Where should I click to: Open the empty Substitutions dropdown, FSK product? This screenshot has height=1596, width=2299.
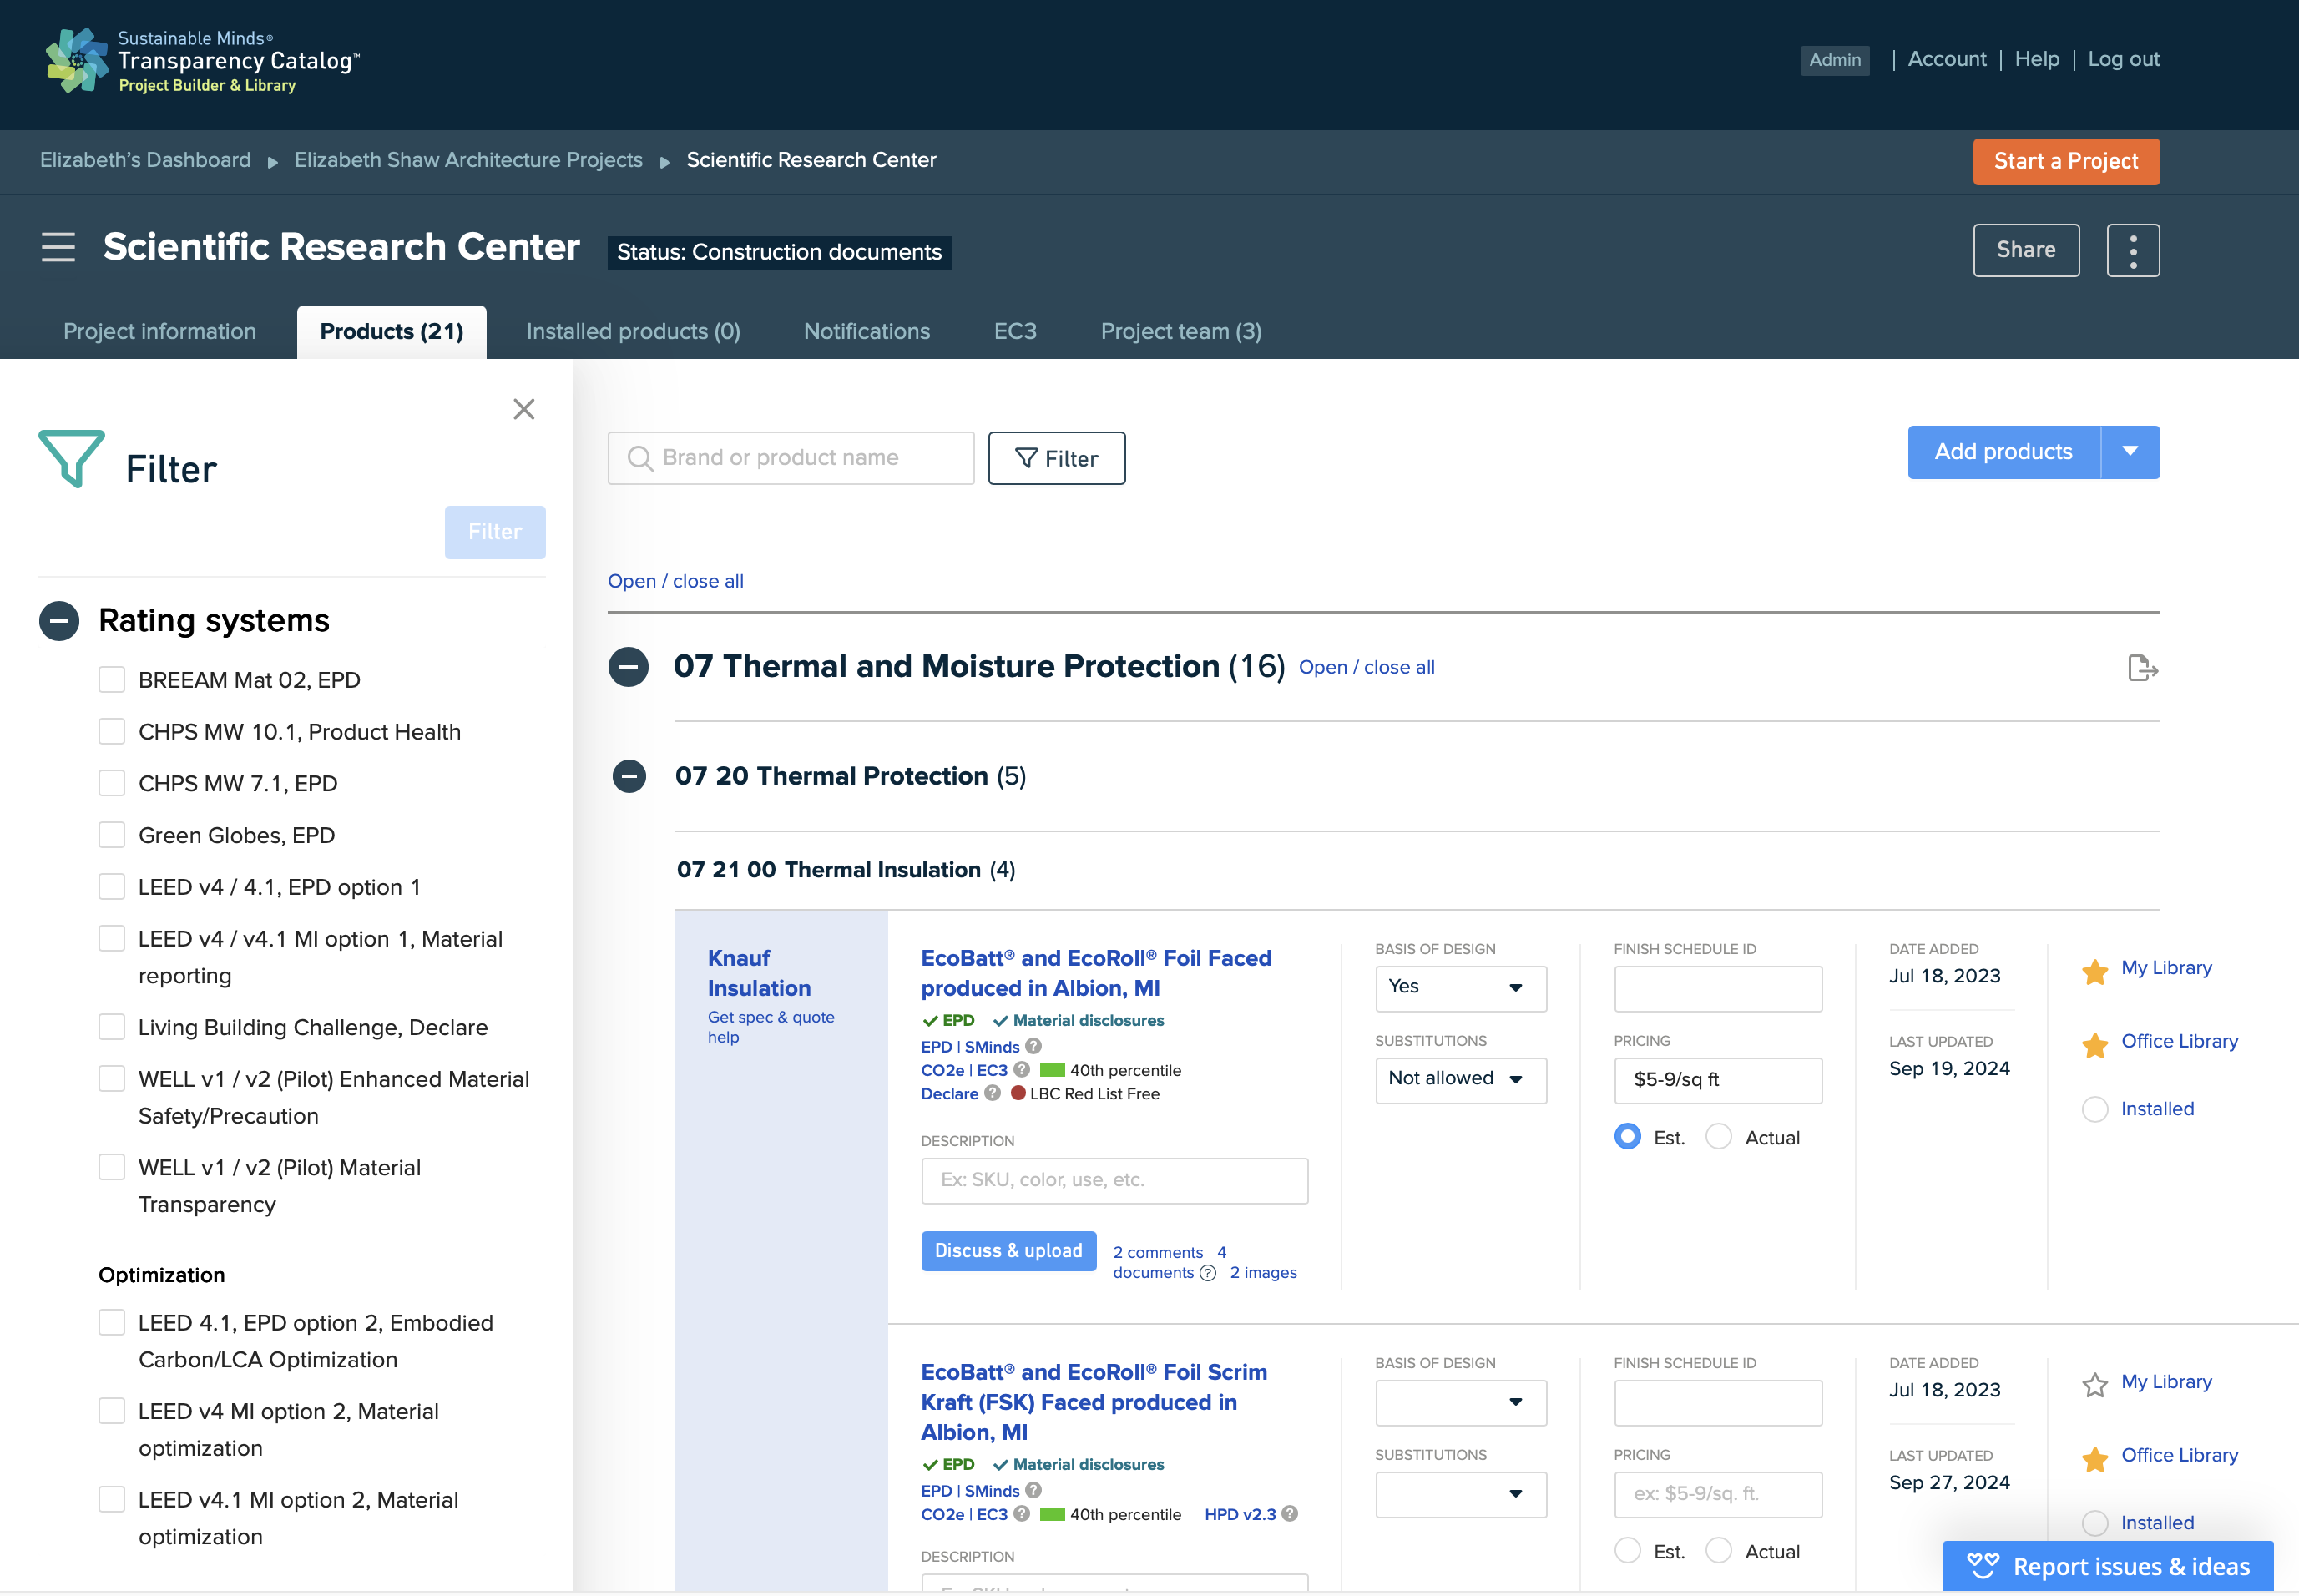[1460, 1494]
